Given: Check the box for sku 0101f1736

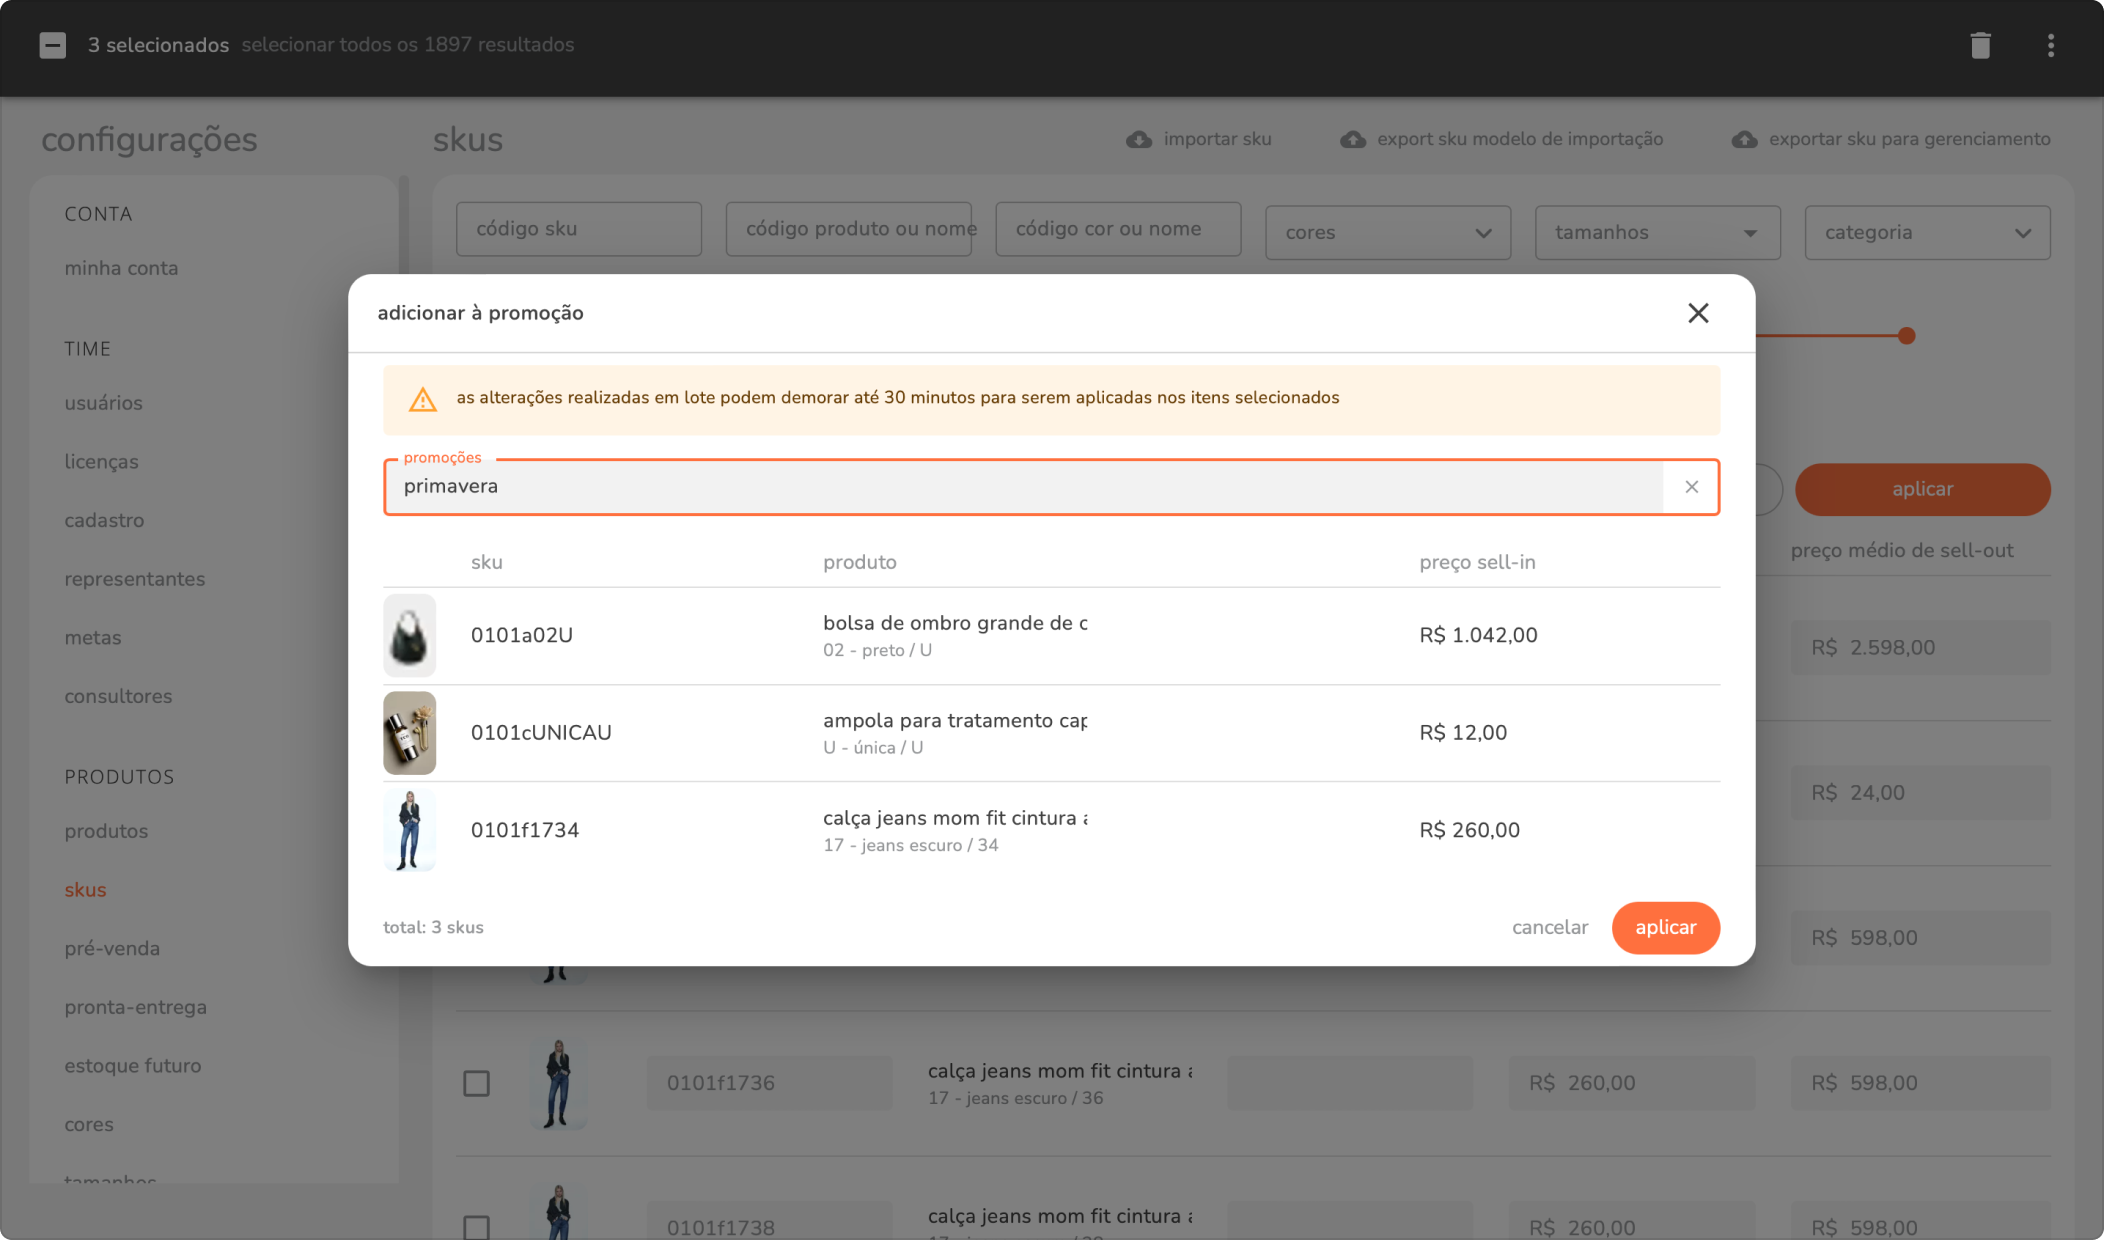Looking at the screenshot, I should [476, 1083].
